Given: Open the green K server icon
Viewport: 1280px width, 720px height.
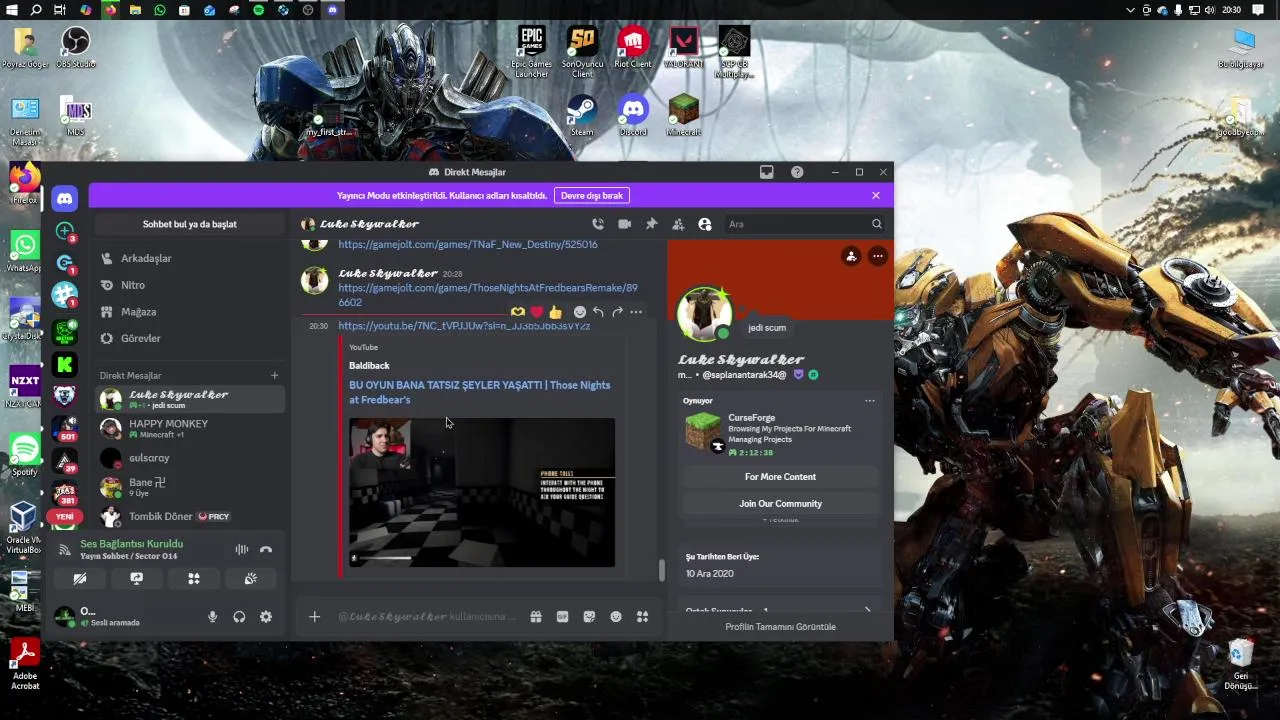Looking at the screenshot, I should (x=64, y=365).
